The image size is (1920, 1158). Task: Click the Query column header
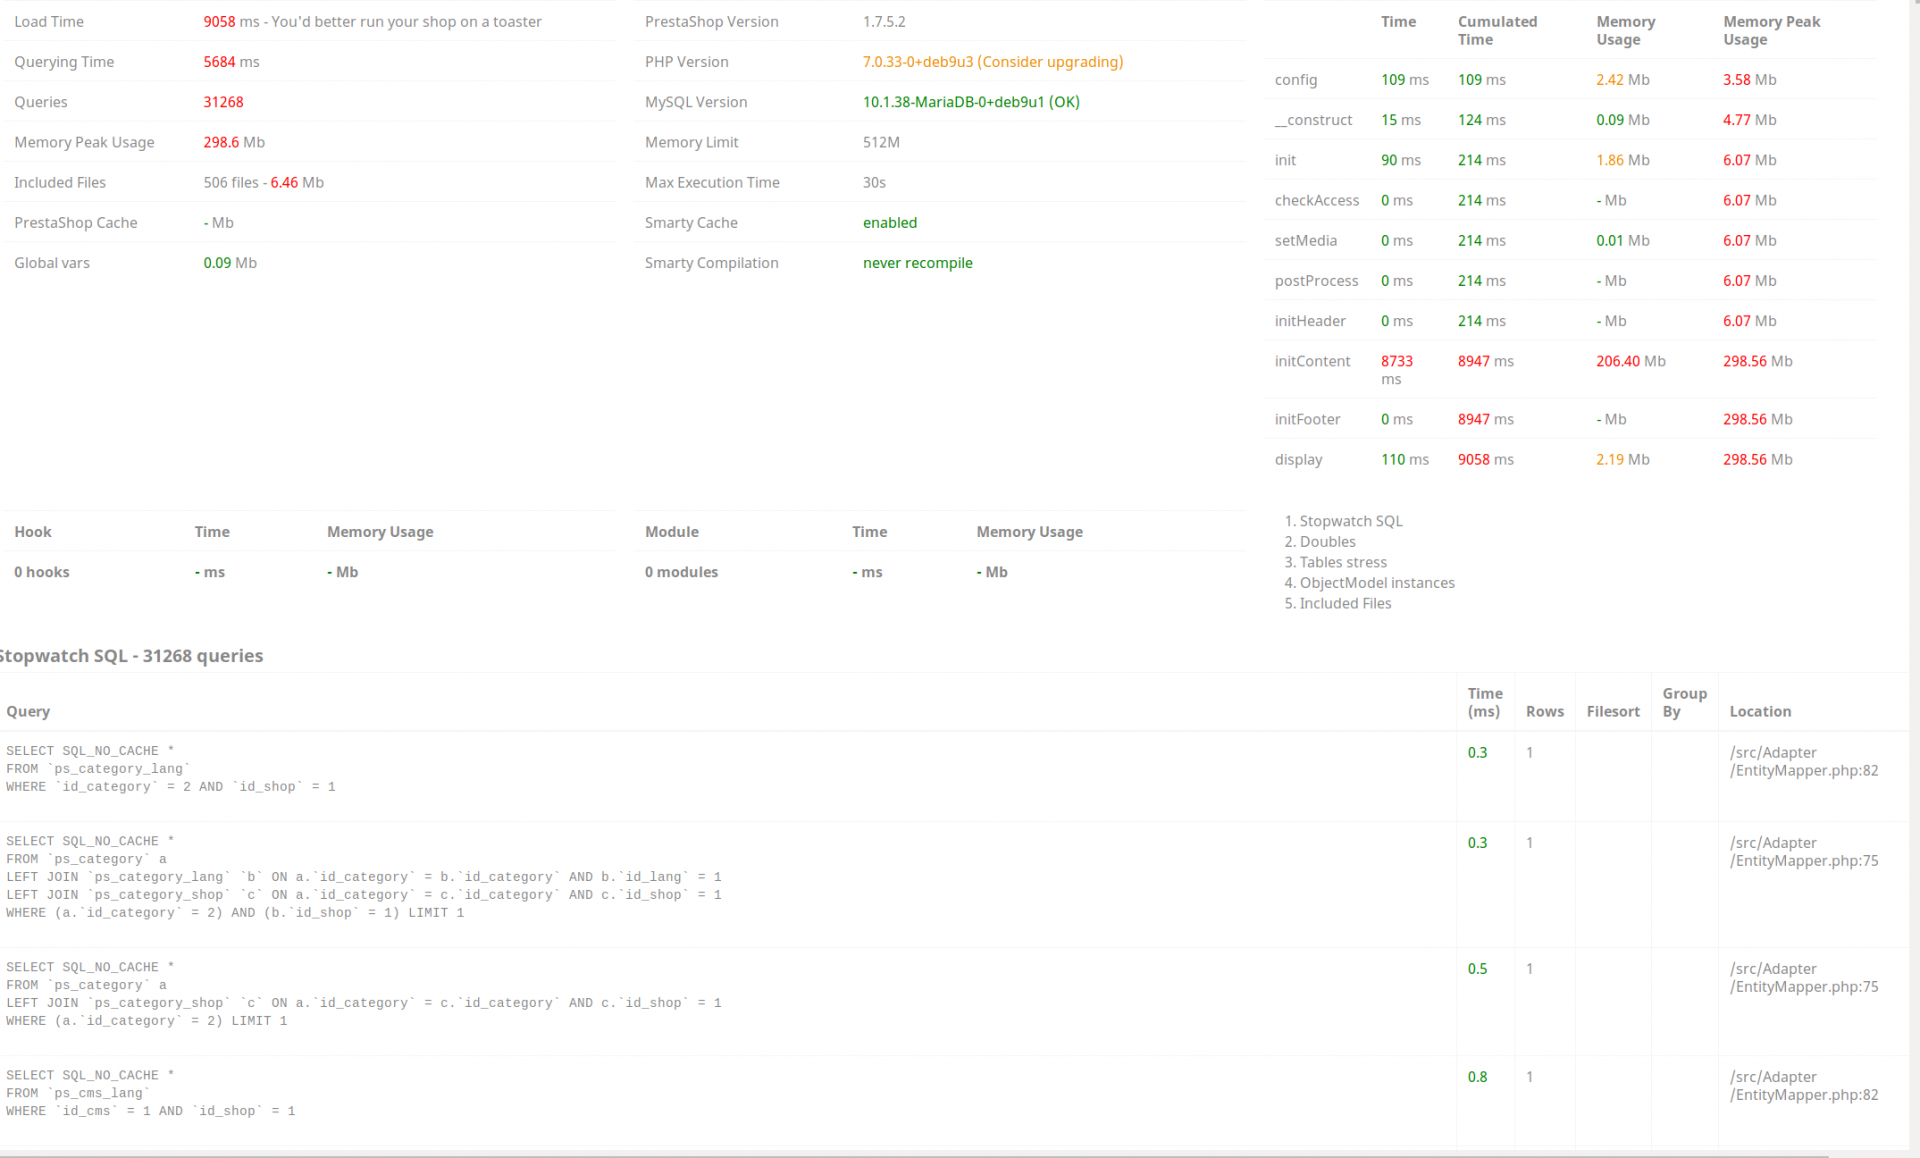point(28,711)
